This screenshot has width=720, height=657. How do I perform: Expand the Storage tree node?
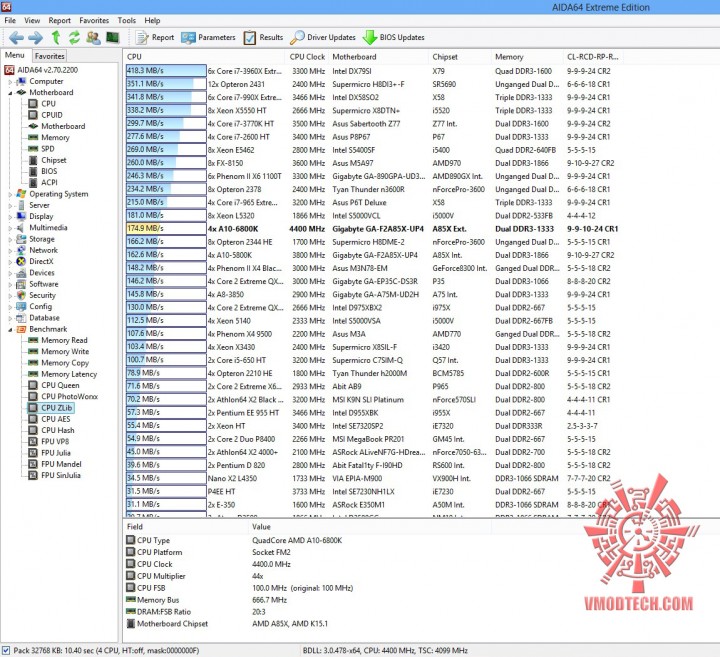click(10, 239)
